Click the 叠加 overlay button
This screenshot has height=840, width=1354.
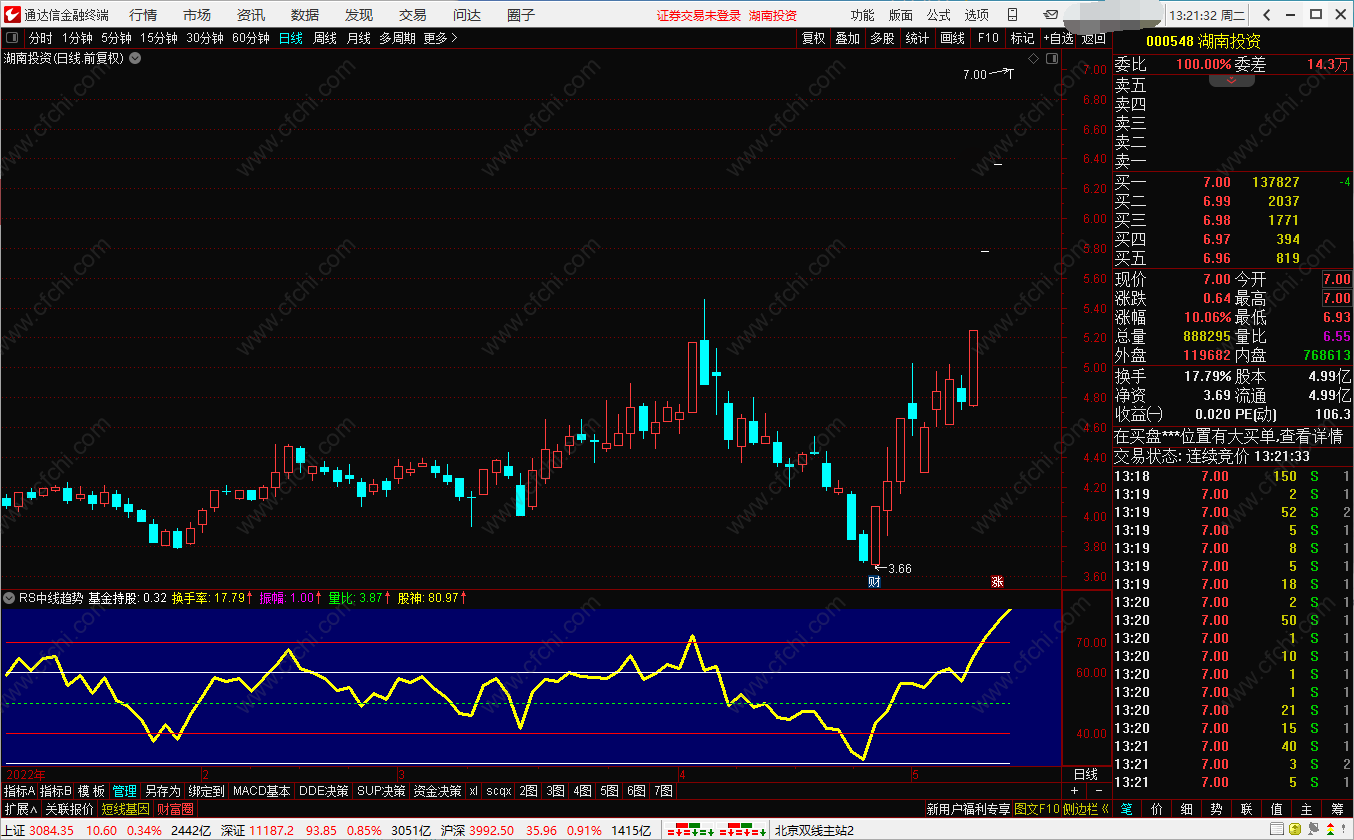[x=848, y=38]
